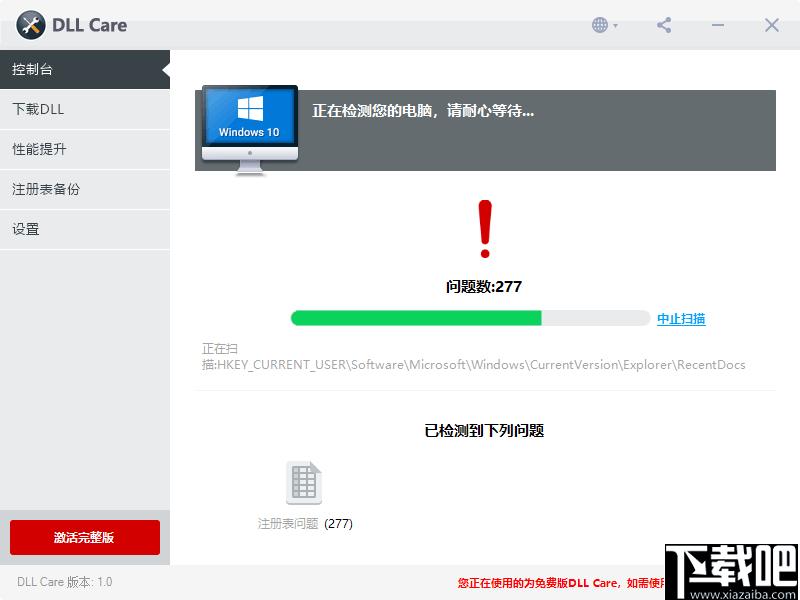The height and width of the screenshot is (600, 800).
Task: Select the 控制台 sidebar tab
Action: (85, 69)
